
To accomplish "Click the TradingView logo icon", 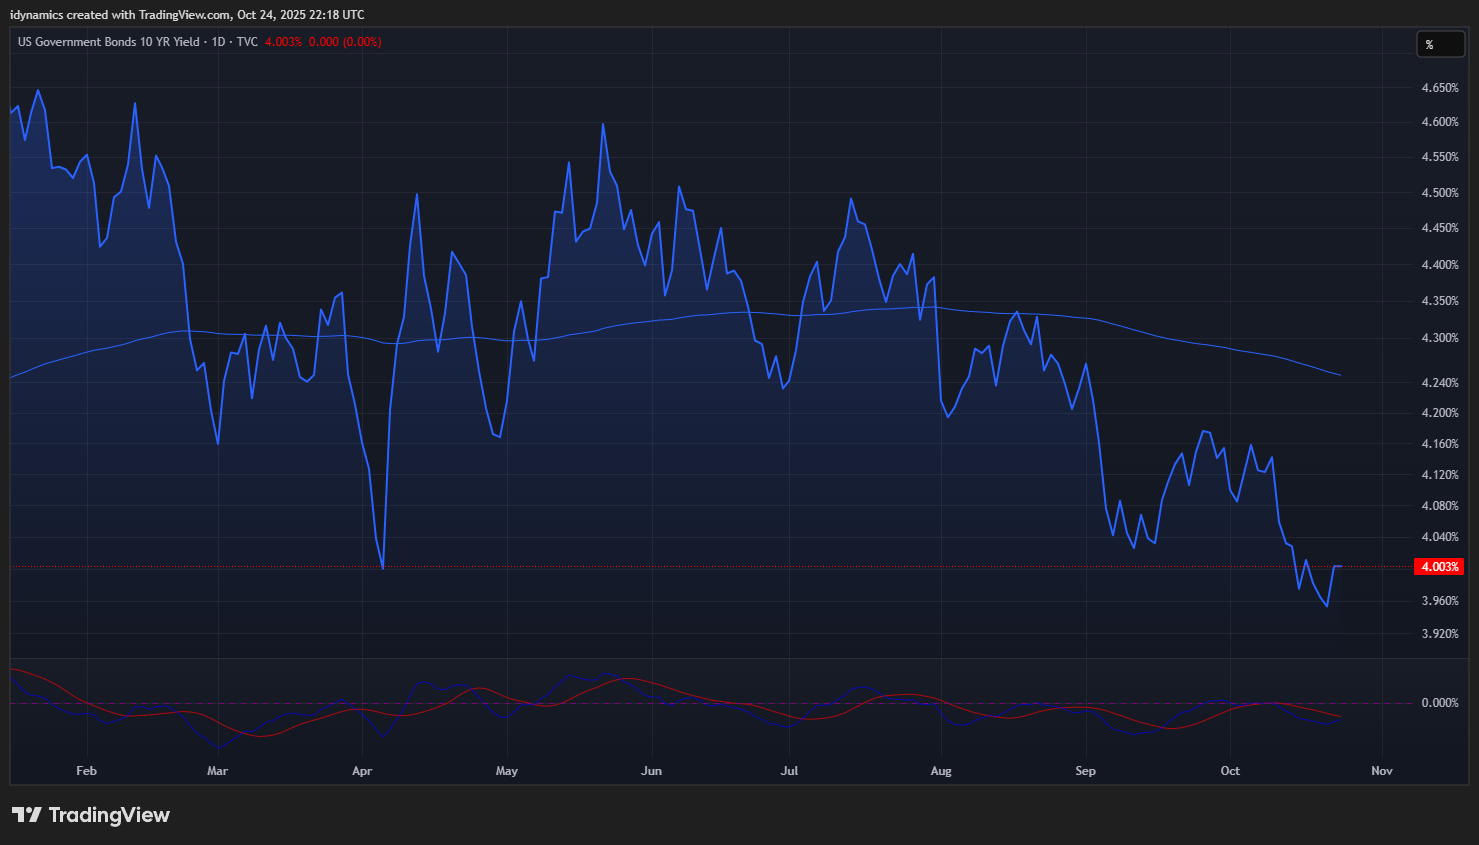I will pos(27,815).
